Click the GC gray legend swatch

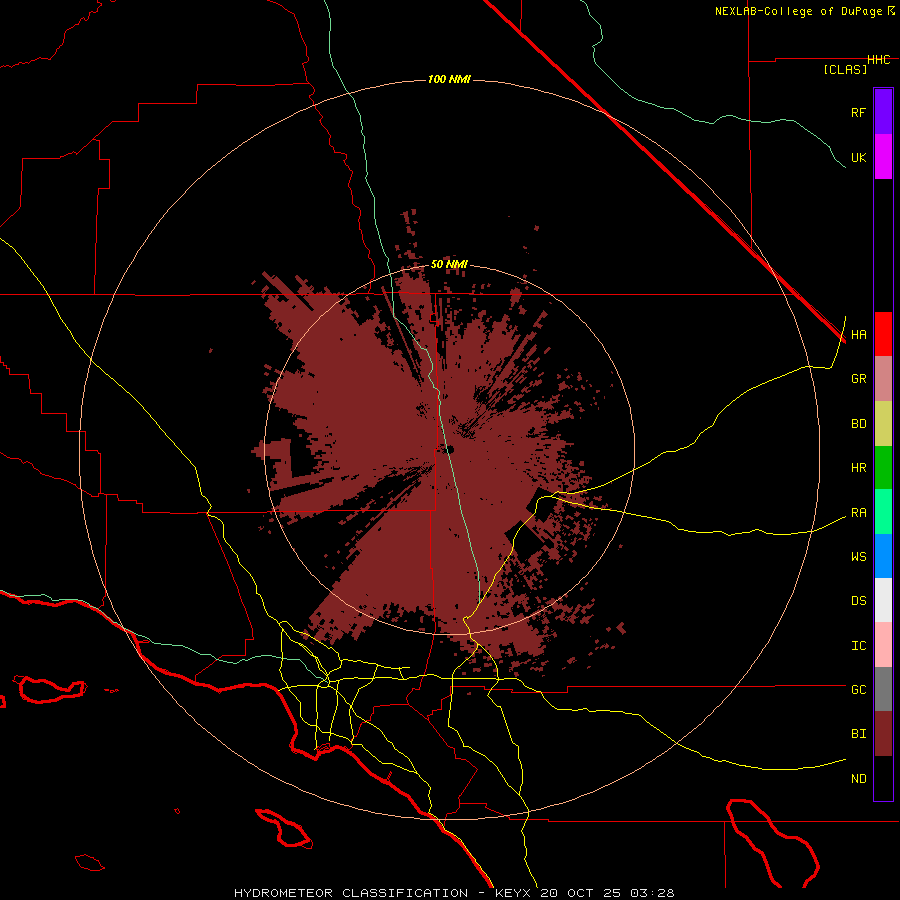(x=883, y=689)
